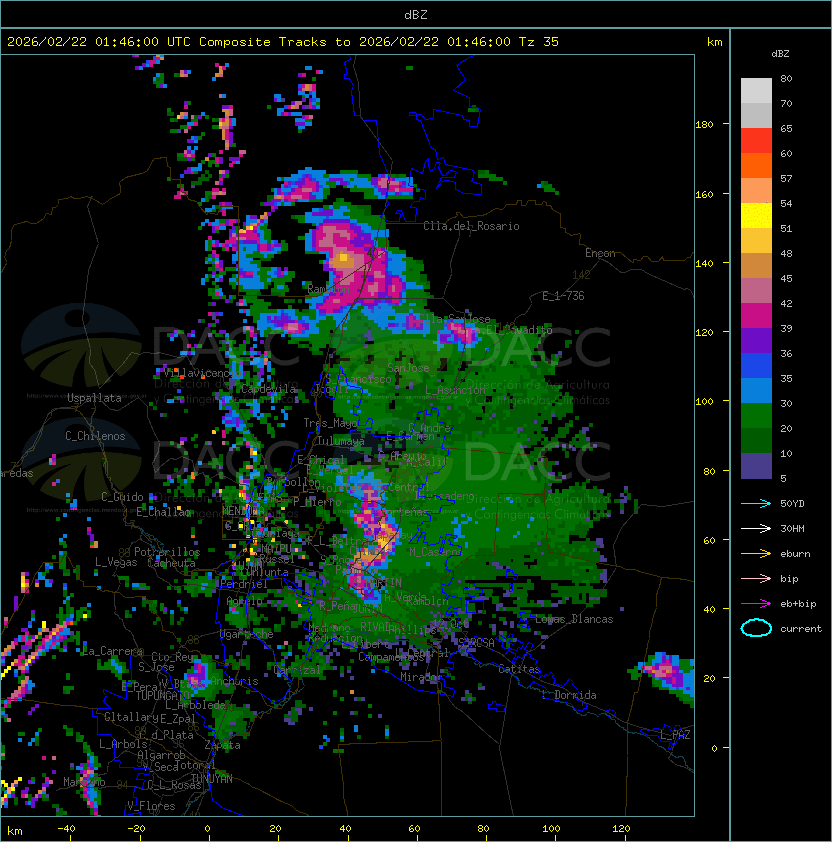Click the yellow eburn arrow icon

coord(756,554)
